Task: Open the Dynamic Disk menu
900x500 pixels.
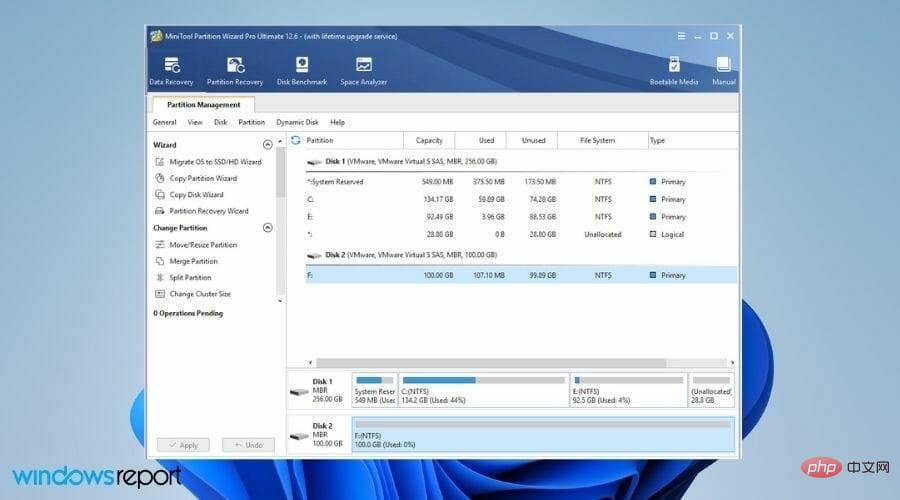Action: [x=297, y=122]
